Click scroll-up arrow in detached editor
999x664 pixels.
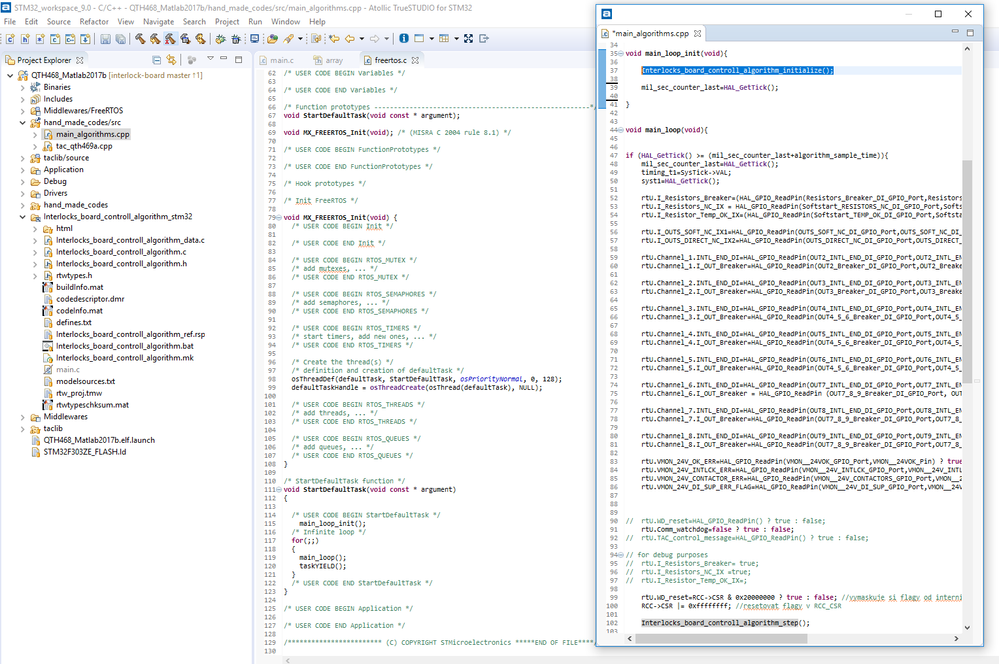point(967,48)
